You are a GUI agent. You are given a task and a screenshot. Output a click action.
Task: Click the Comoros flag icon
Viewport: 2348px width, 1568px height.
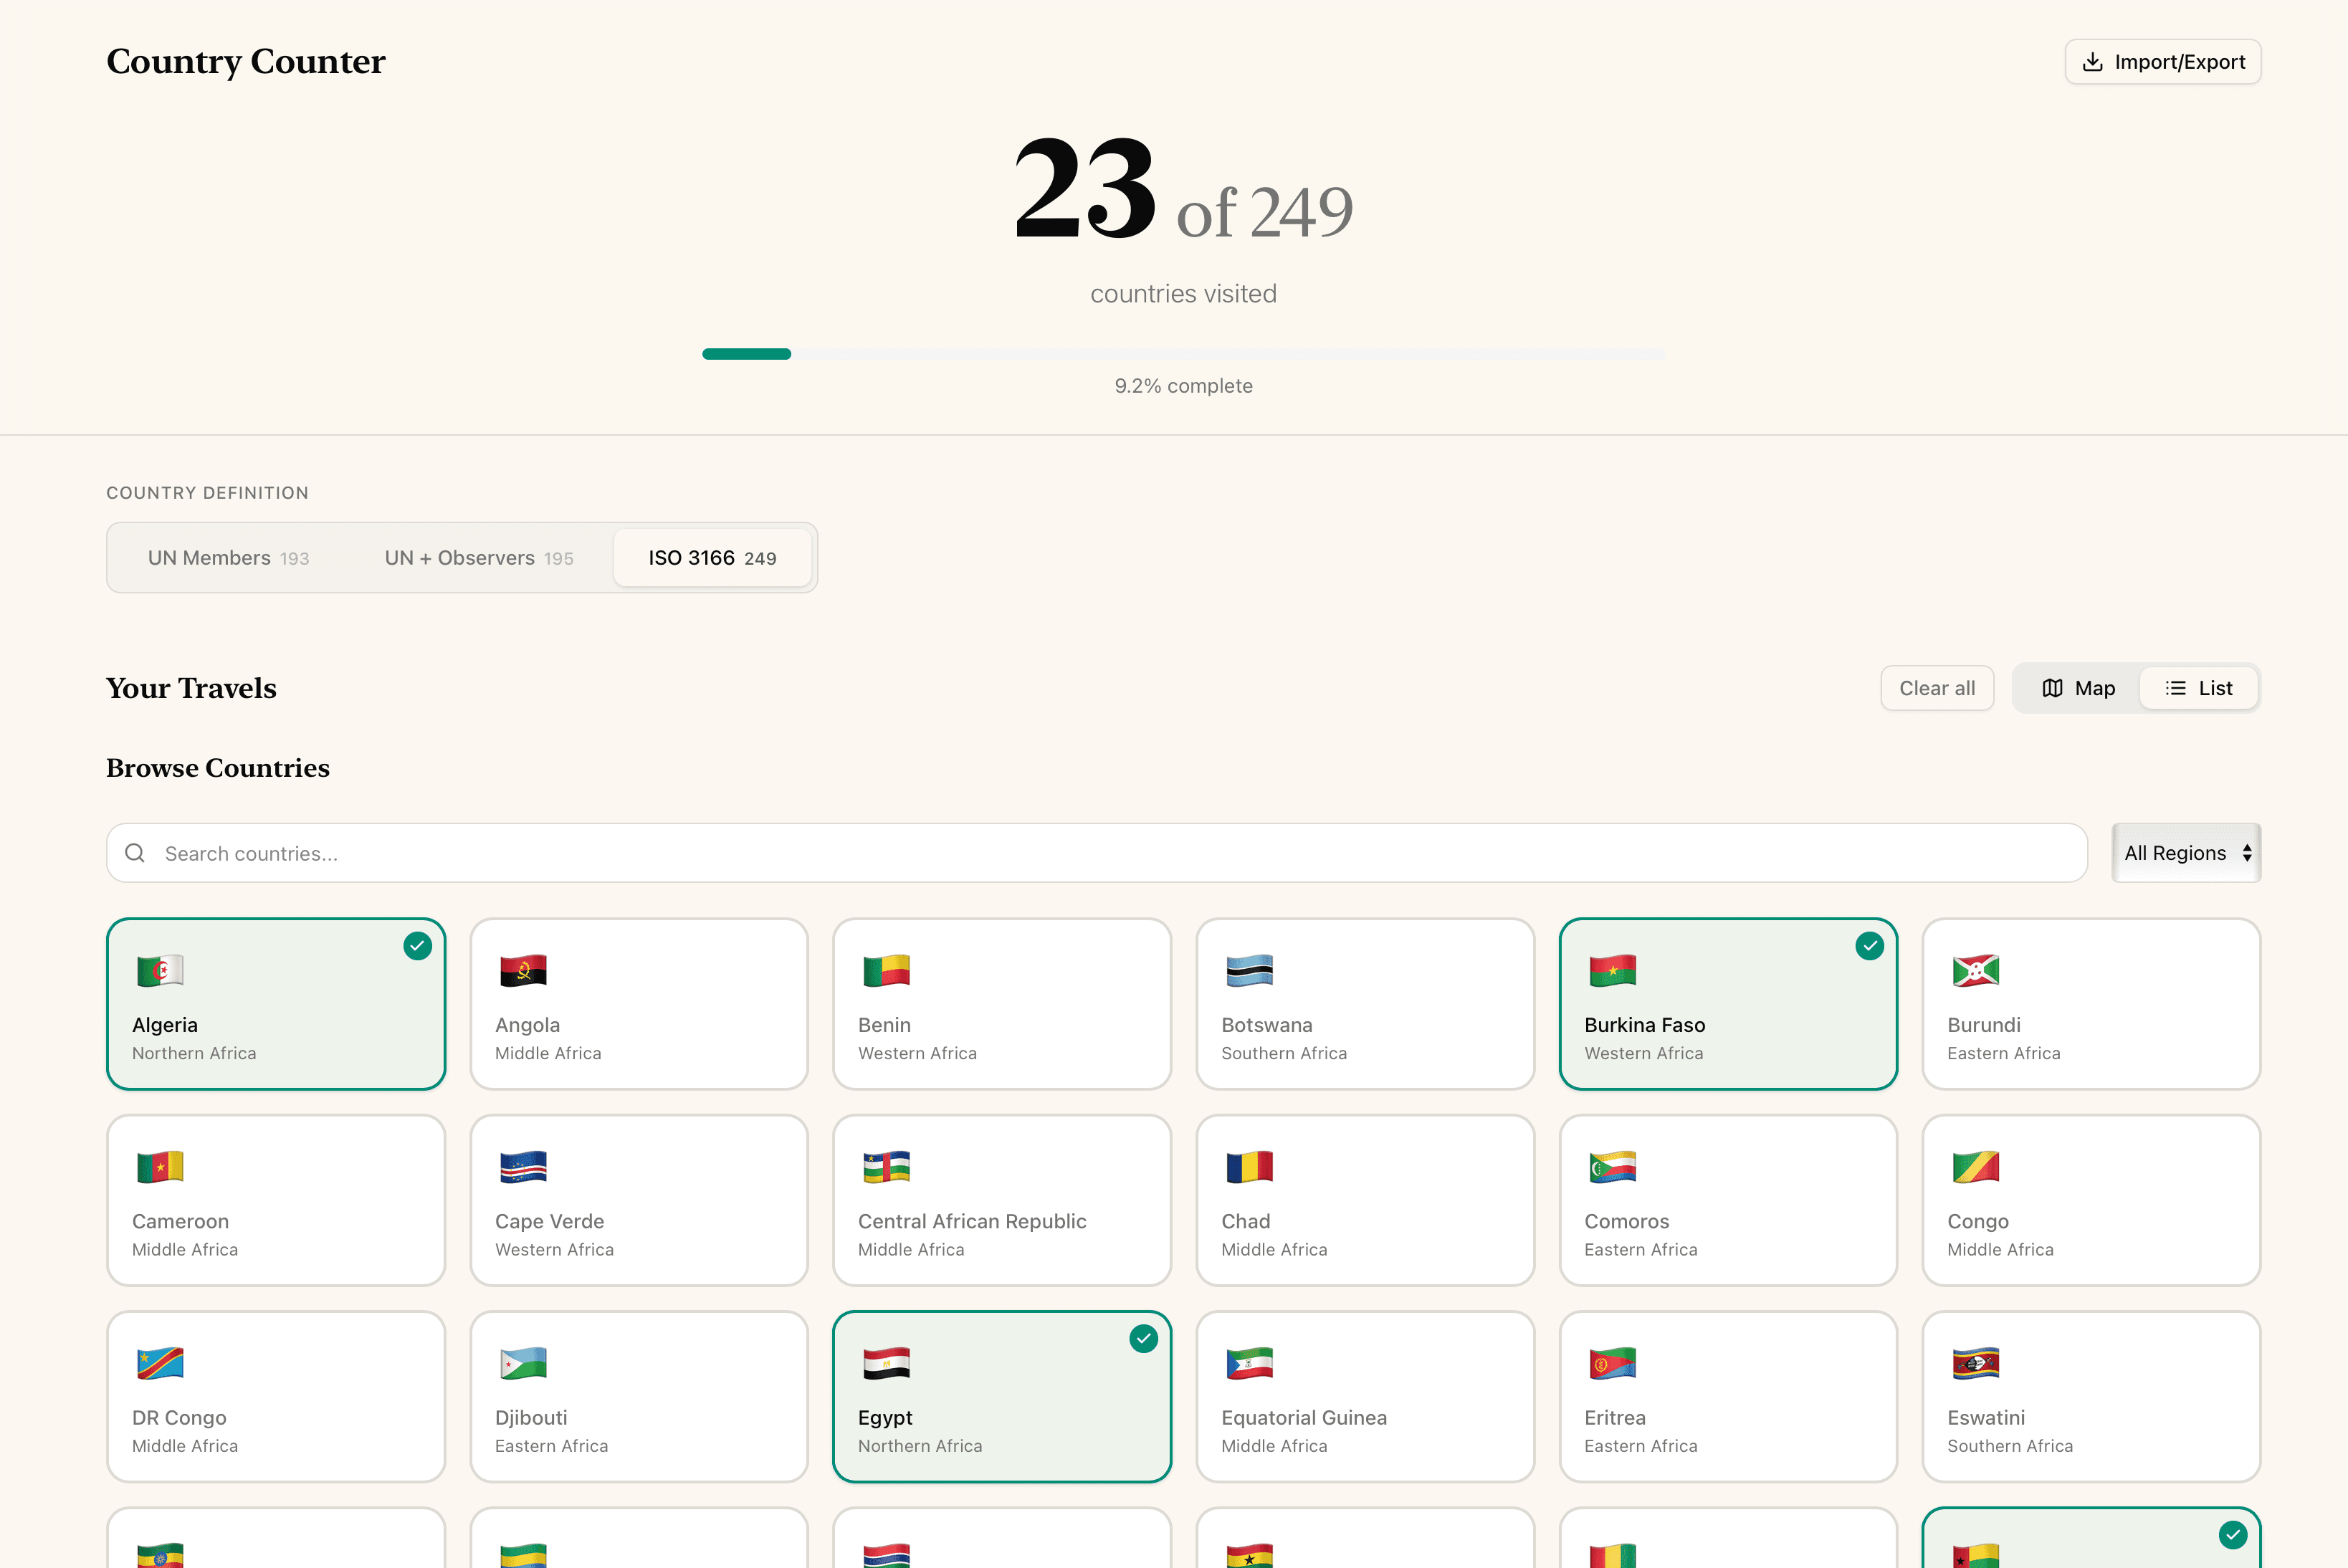pyautogui.click(x=1612, y=1166)
